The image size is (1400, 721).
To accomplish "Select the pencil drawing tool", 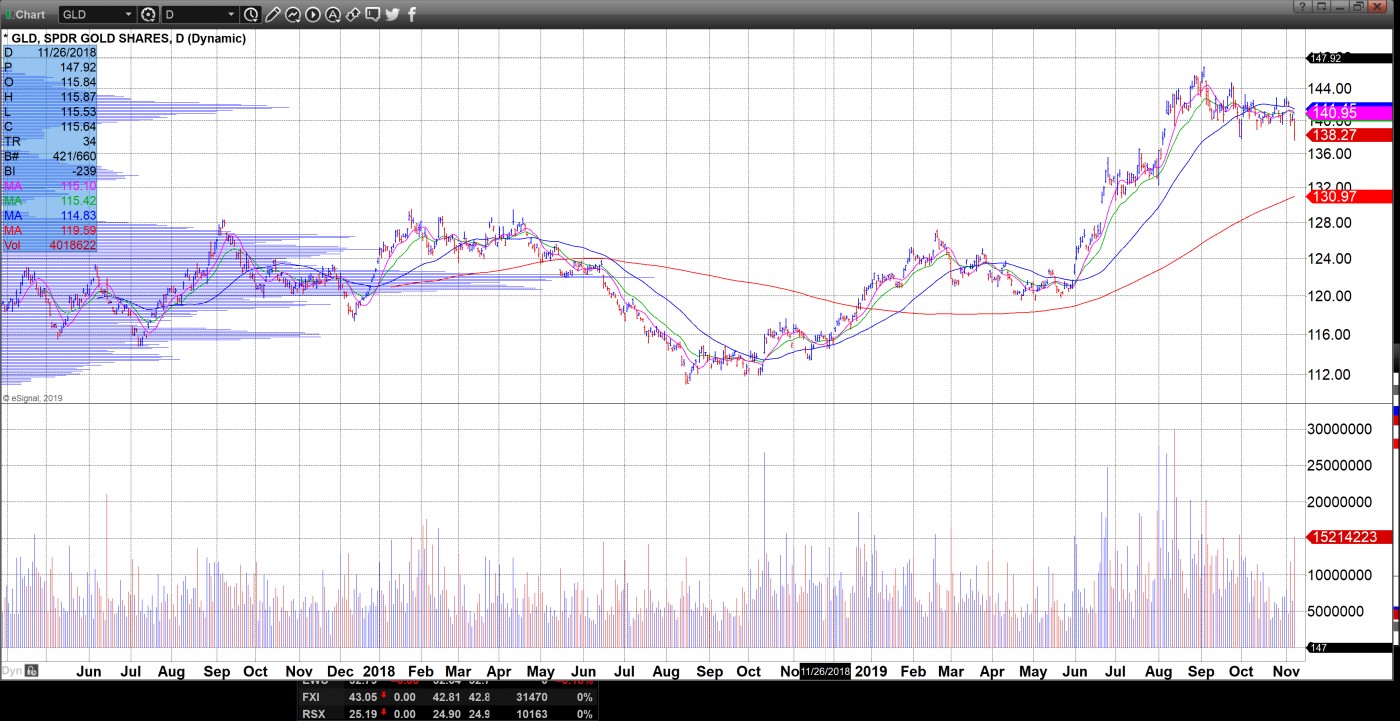I will tap(273, 14).
